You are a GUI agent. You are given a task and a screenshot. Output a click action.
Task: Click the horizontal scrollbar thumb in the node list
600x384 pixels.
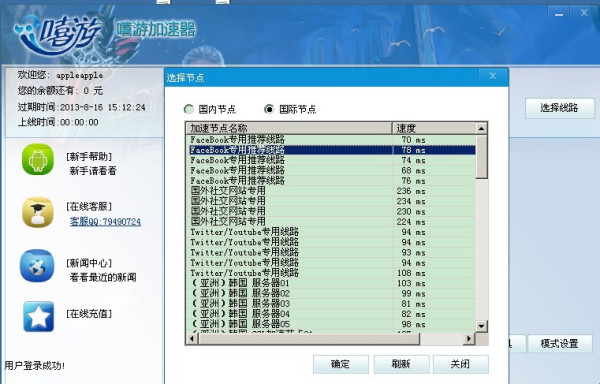click(309, 339)
